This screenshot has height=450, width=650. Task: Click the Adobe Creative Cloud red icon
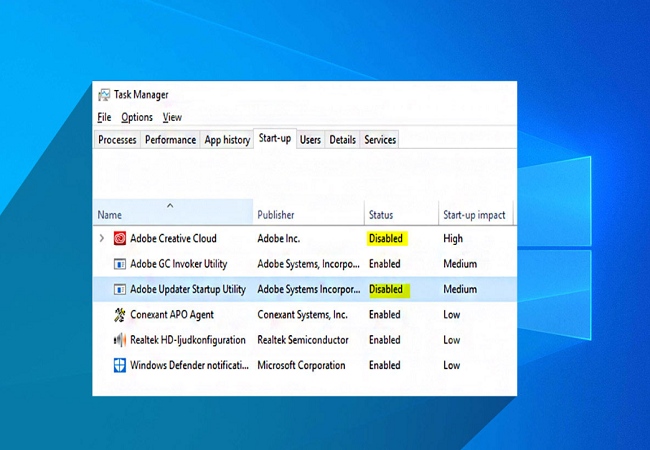pos(119,239)
